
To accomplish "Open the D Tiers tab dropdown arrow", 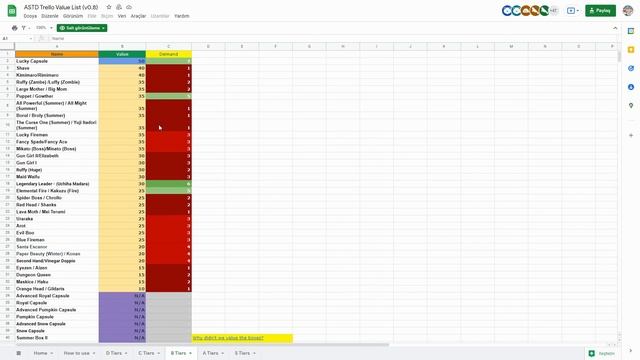I will [x=126, y=353].
